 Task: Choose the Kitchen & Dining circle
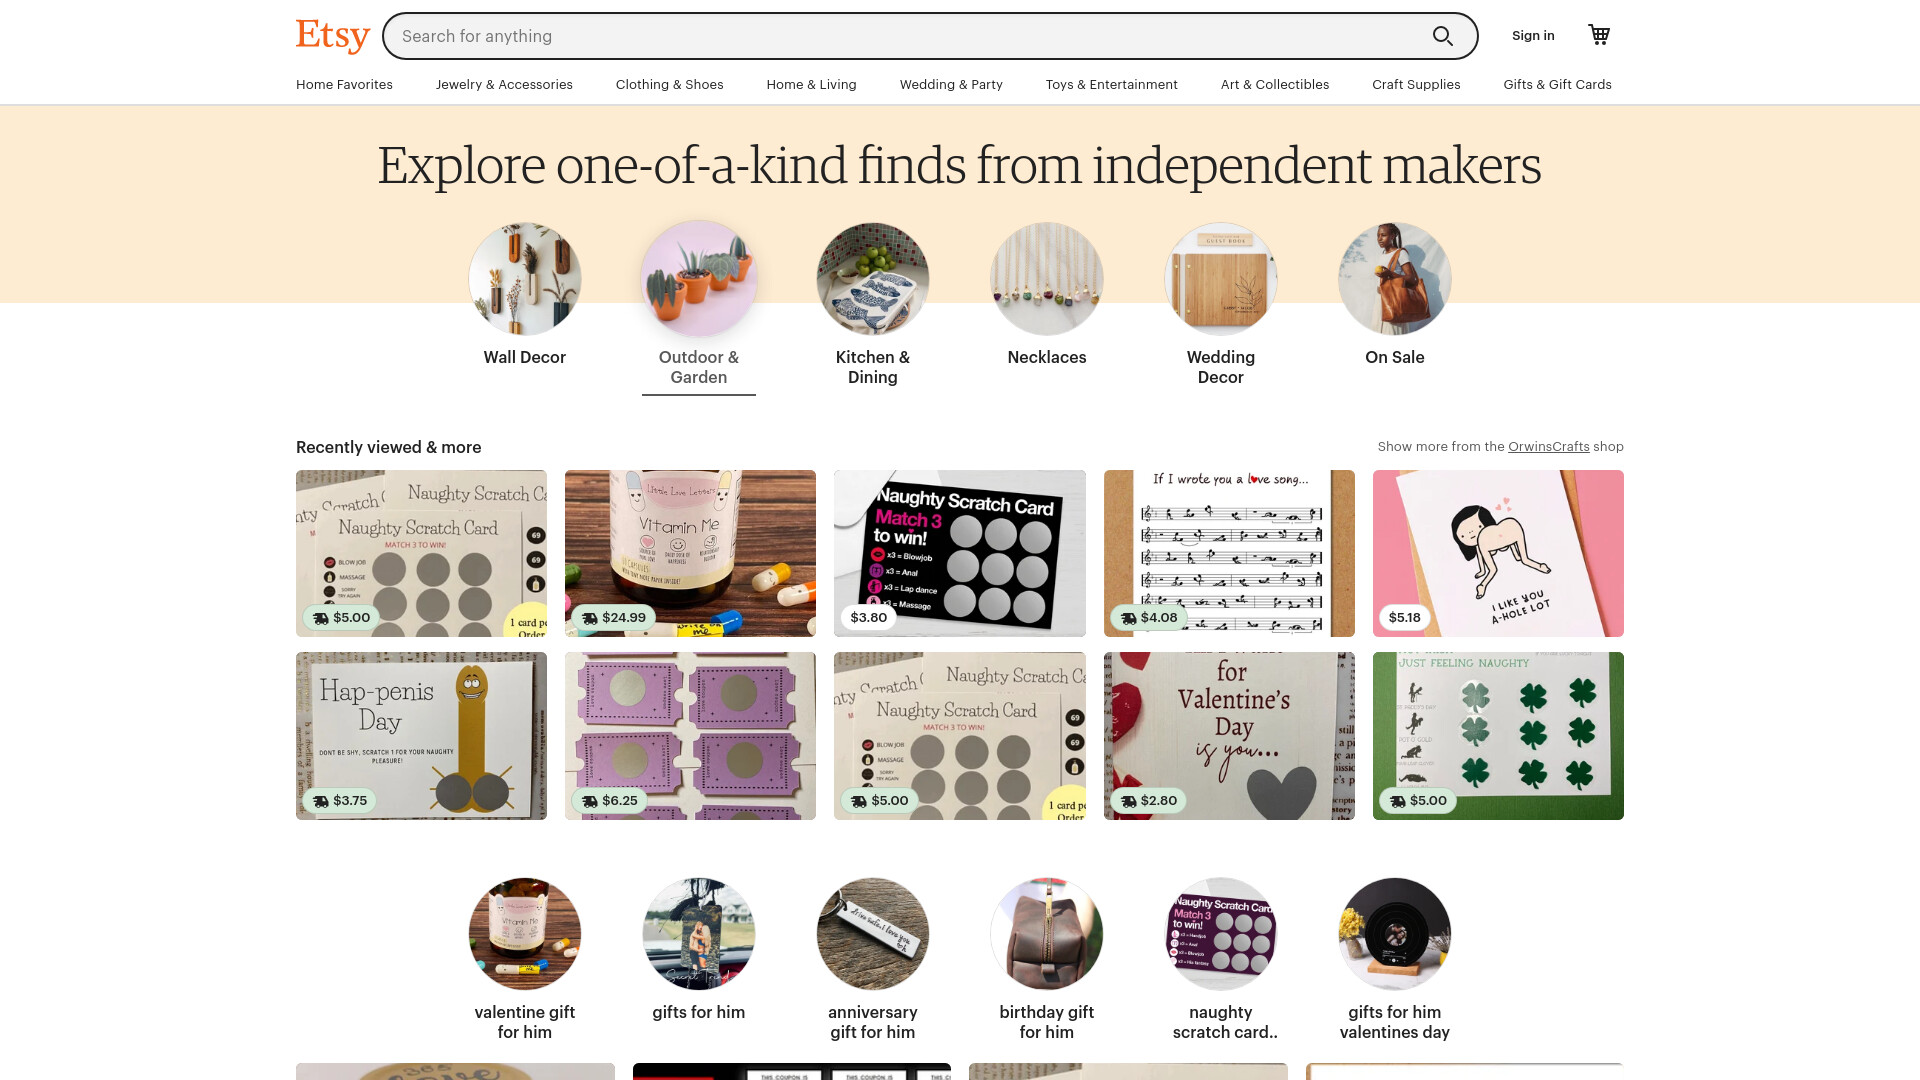[873, 279]
